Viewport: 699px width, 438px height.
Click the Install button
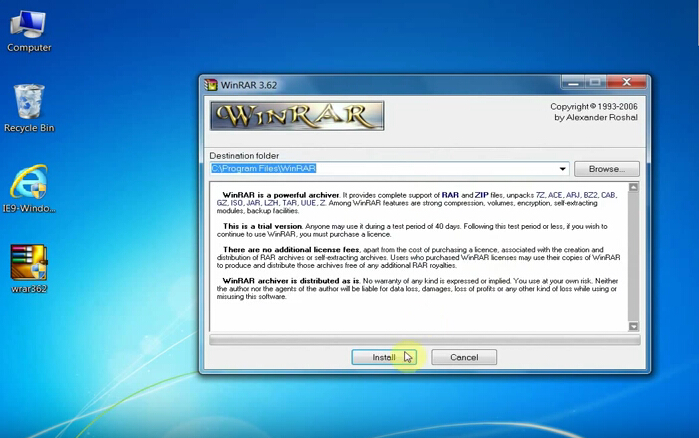[x=384, y=357]
